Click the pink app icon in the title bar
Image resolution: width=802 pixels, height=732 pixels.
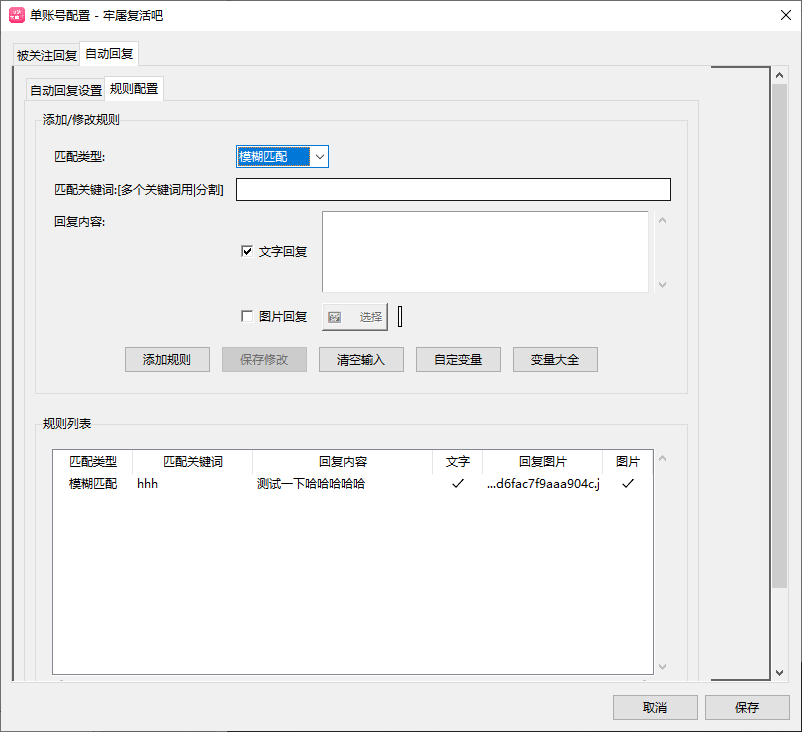tap(18, 16)
